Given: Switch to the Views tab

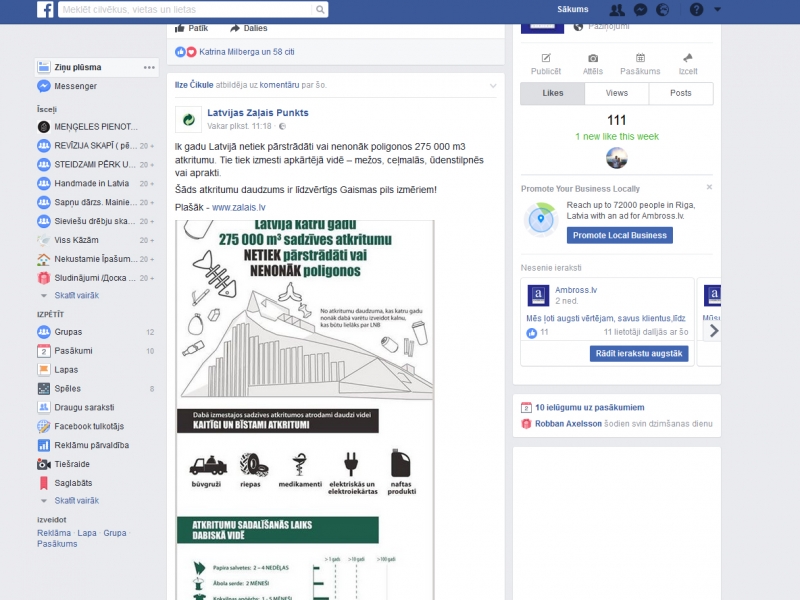Looking at the screenshot, I should pyautogui.click(x=617, y=93).
